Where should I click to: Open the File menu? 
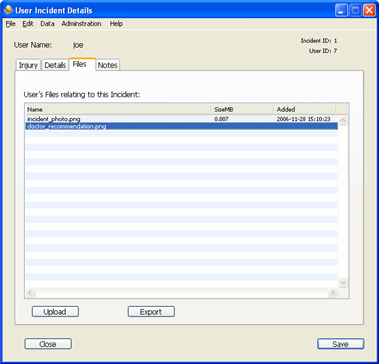click(x=11, y=24)
